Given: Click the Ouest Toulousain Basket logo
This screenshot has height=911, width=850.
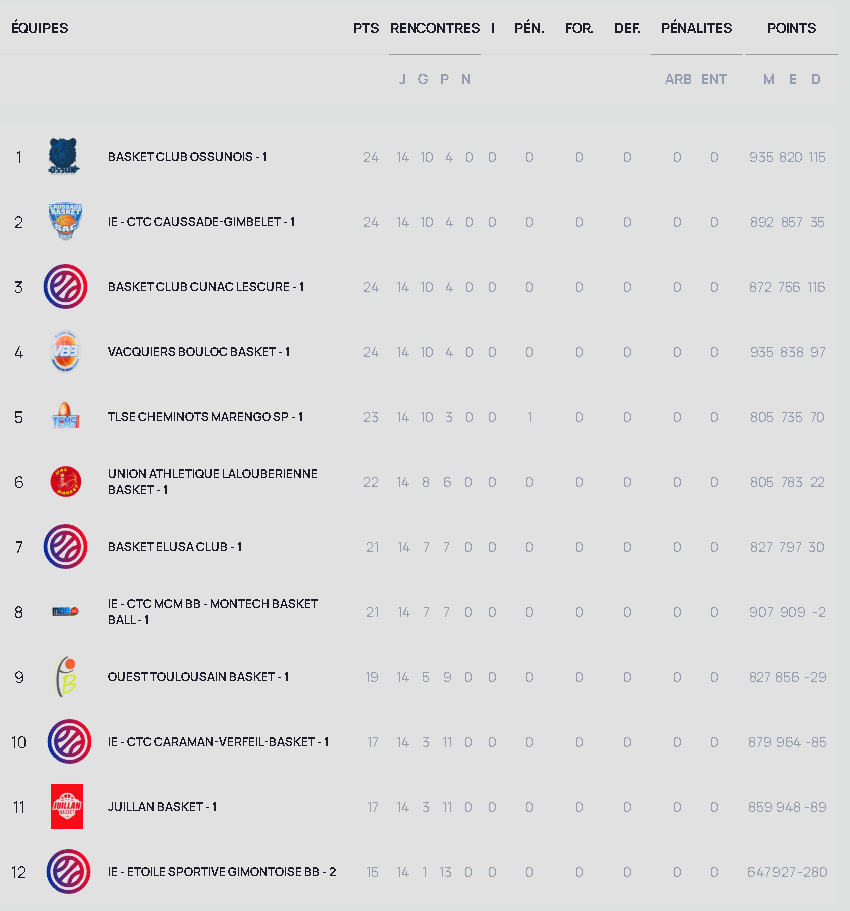Looking at the screenshot, I should [x=65, y=677].
